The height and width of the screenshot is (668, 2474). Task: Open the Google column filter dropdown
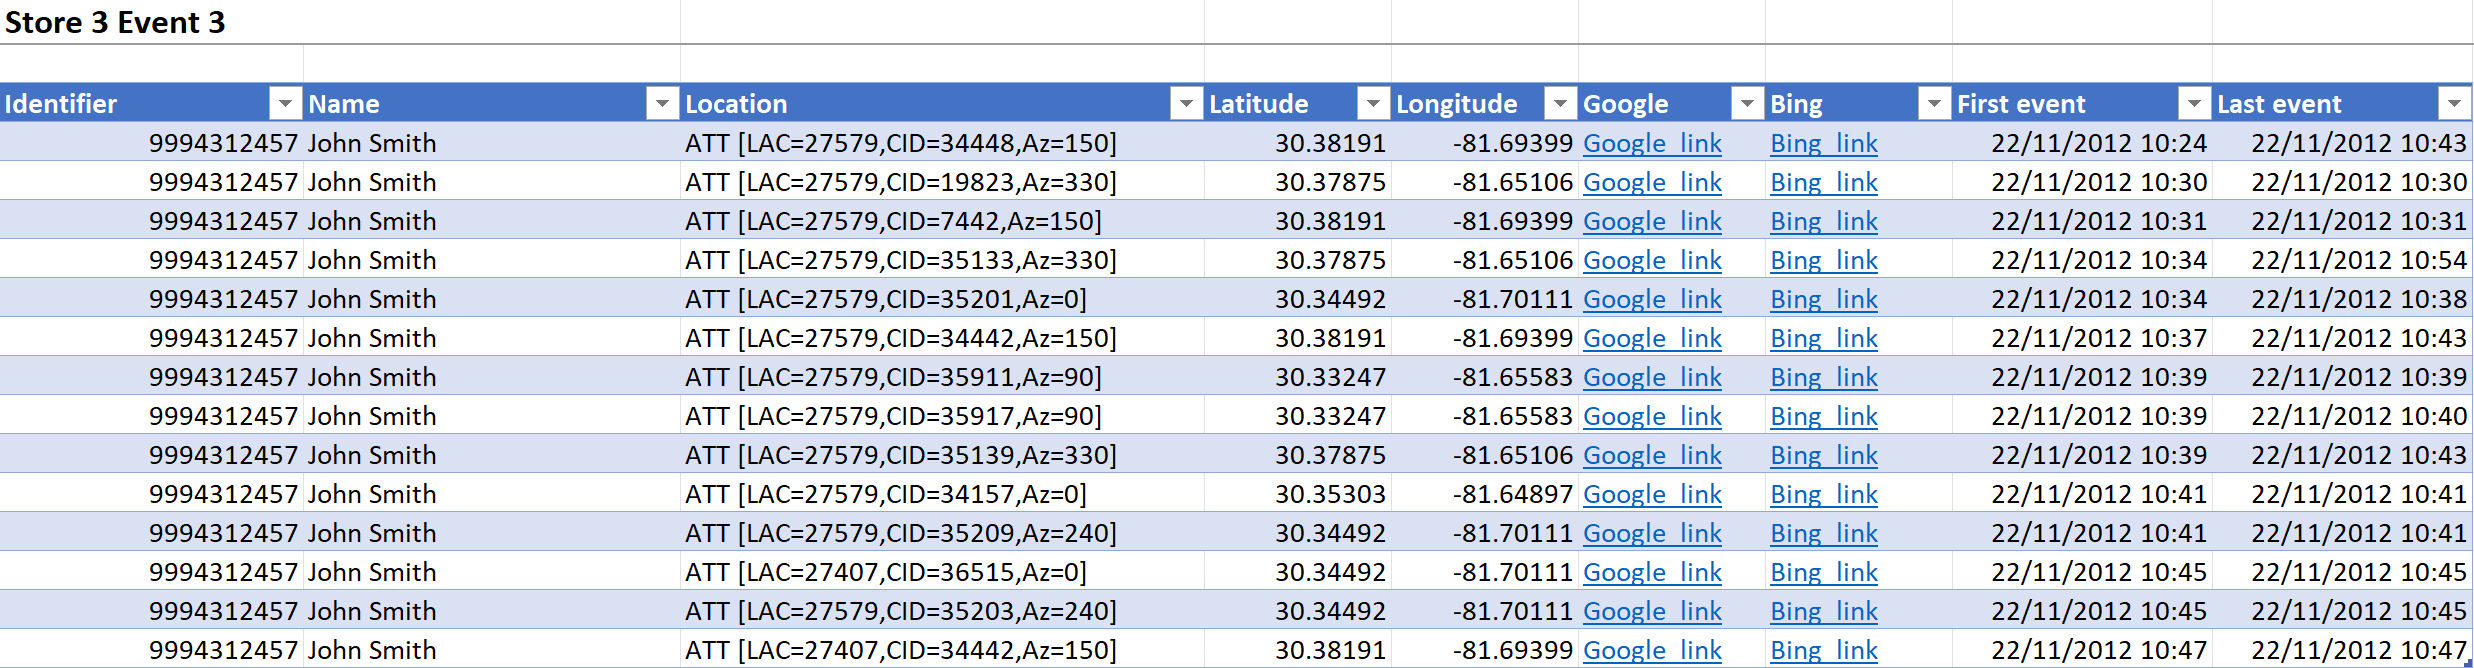click(x=1747, y=103)
